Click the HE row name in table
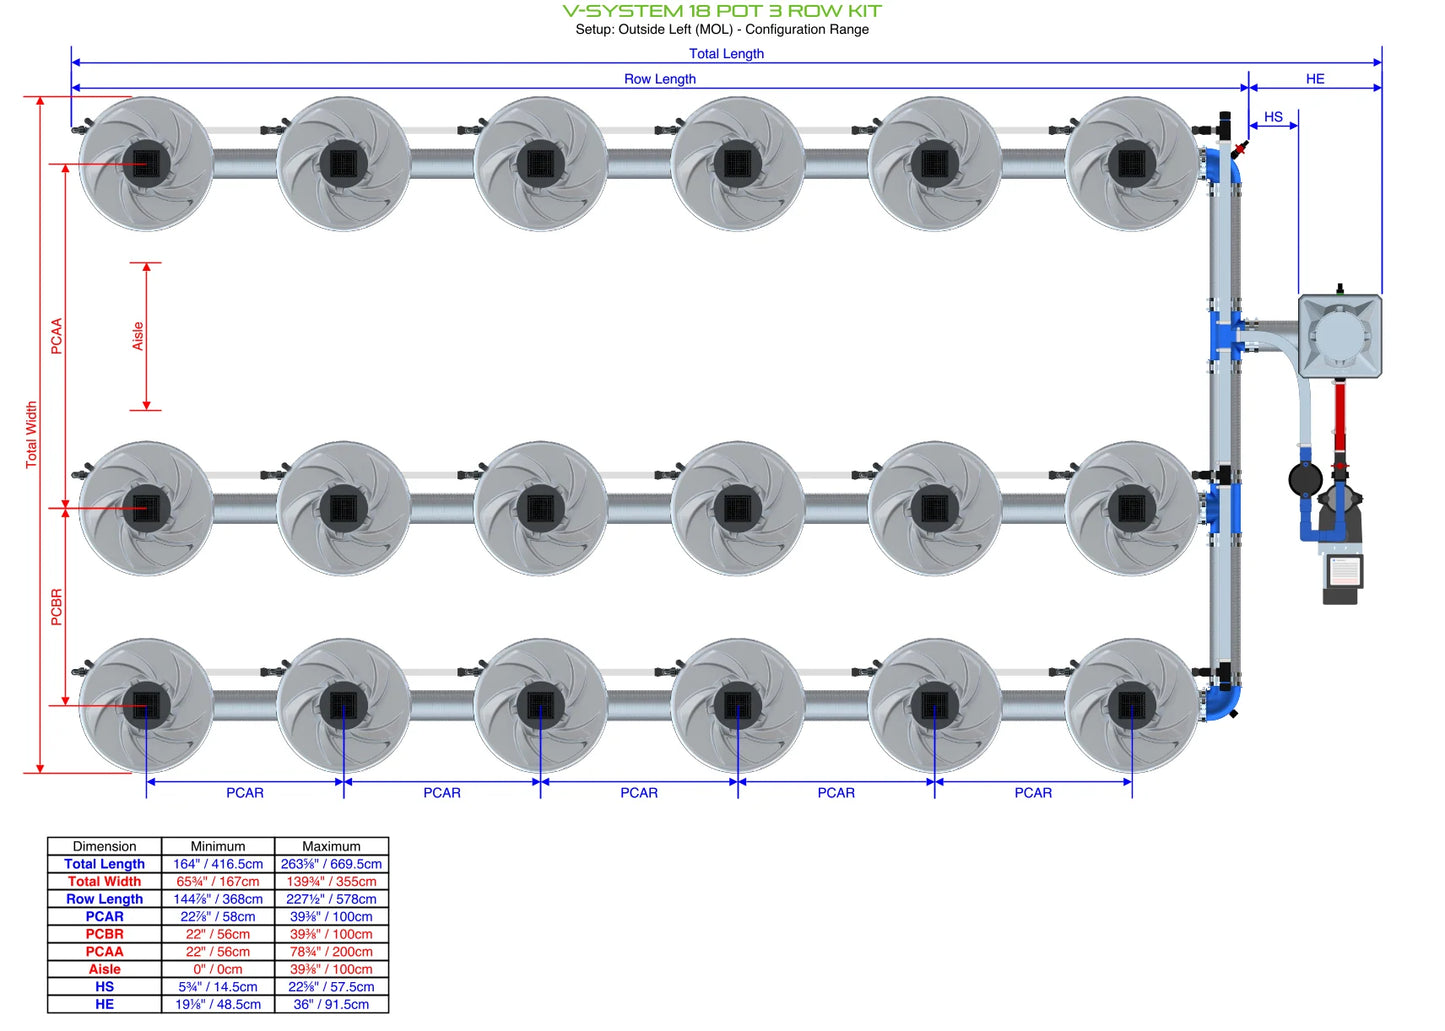This screenshot has height=1031, width=1445. coord(105,1004)
